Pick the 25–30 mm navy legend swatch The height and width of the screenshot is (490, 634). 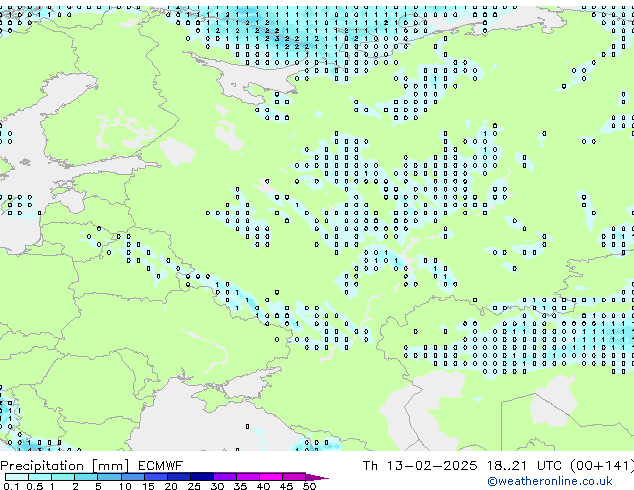coord(202,477)
